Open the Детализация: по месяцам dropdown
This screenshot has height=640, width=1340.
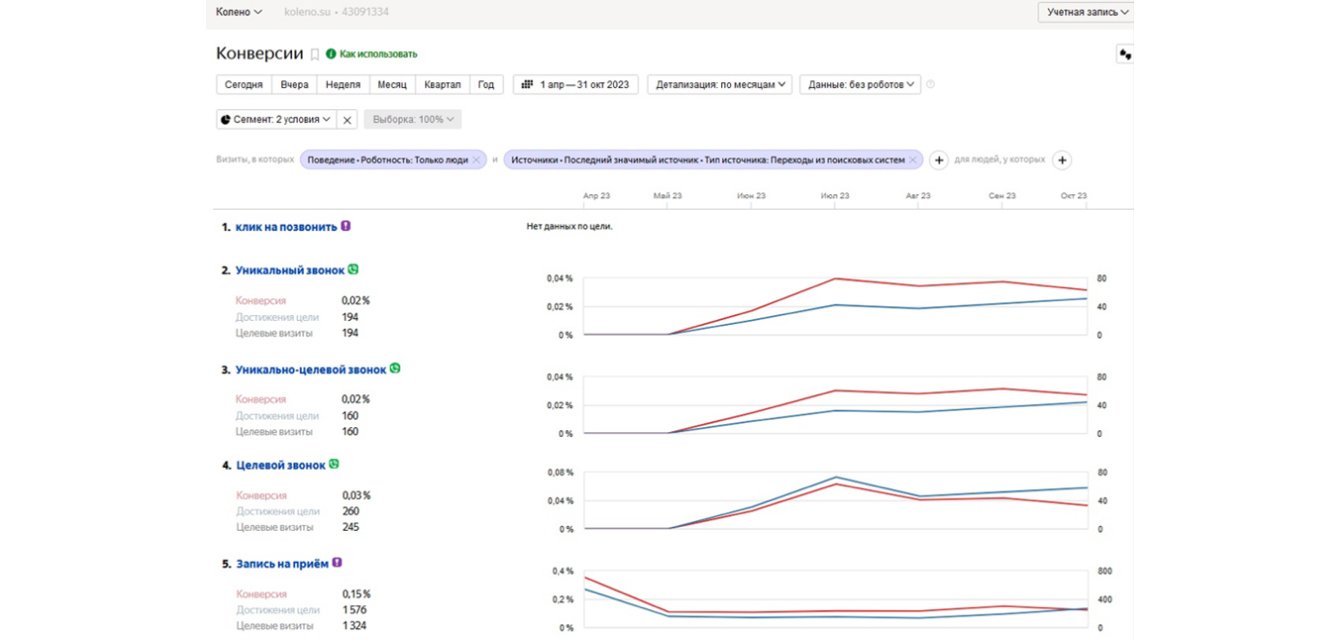click(719, 85)
